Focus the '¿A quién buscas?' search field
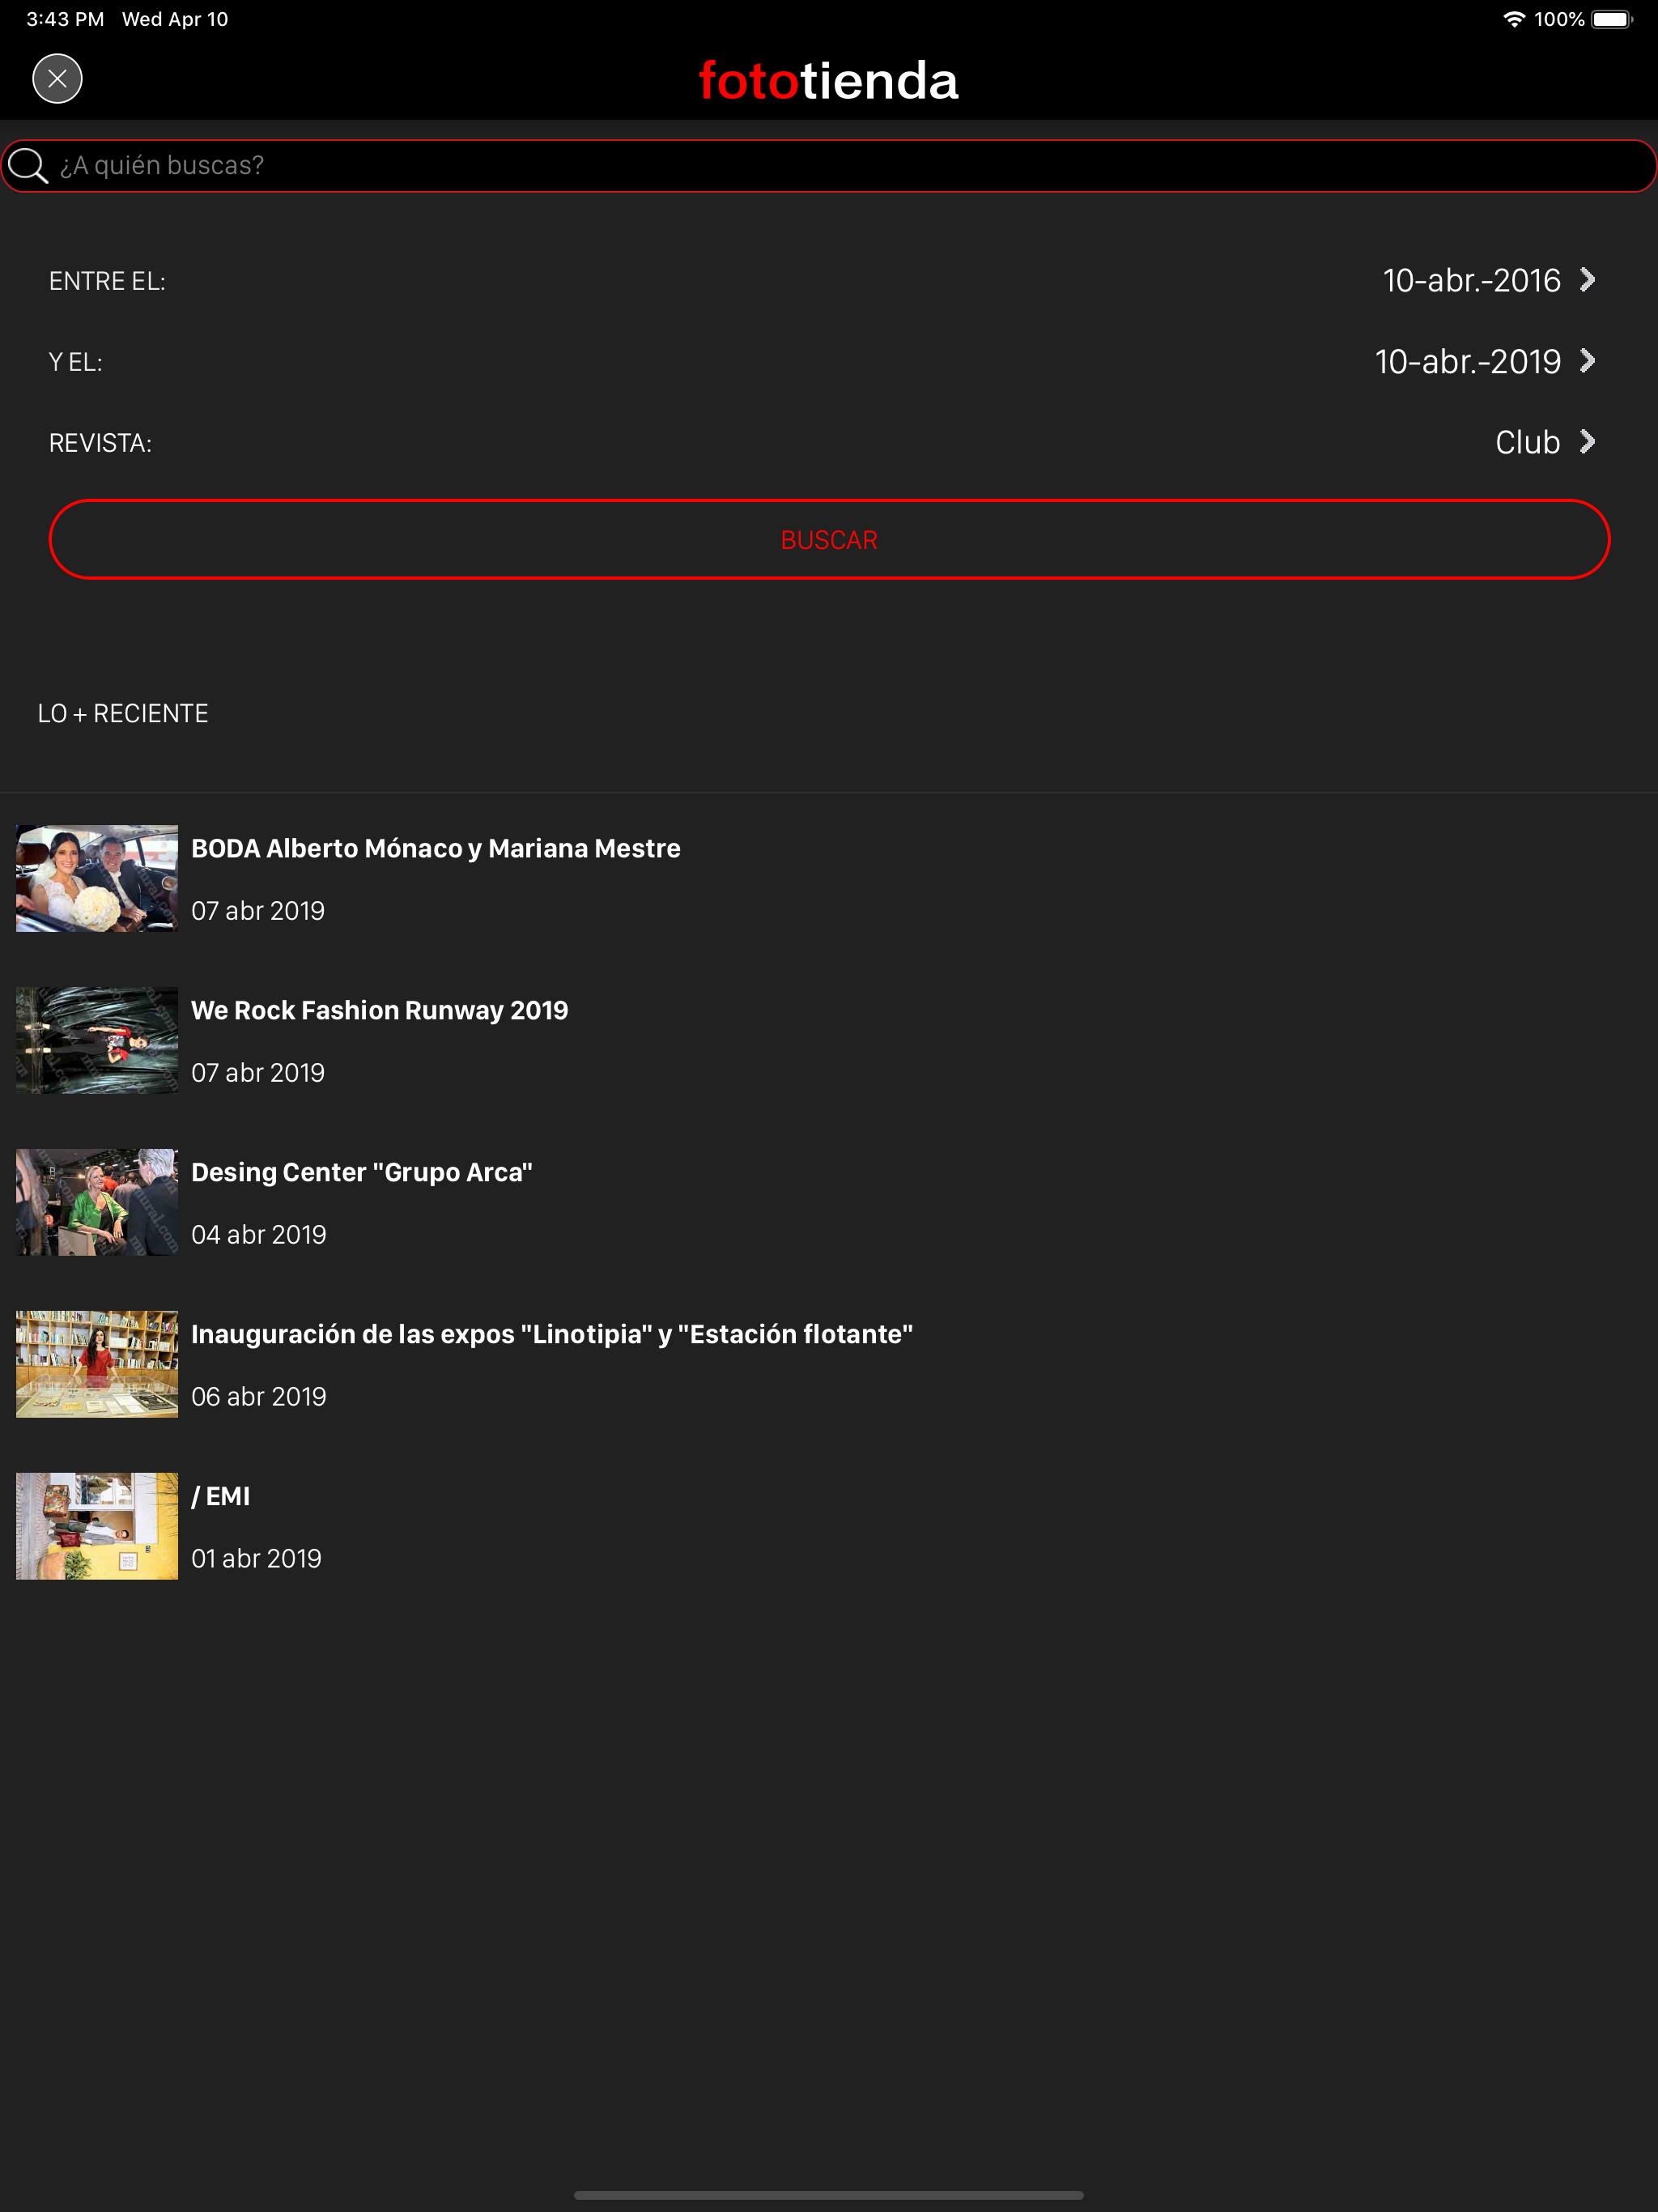Viewport: 1658px width, 2212px height. coord(829,166)
